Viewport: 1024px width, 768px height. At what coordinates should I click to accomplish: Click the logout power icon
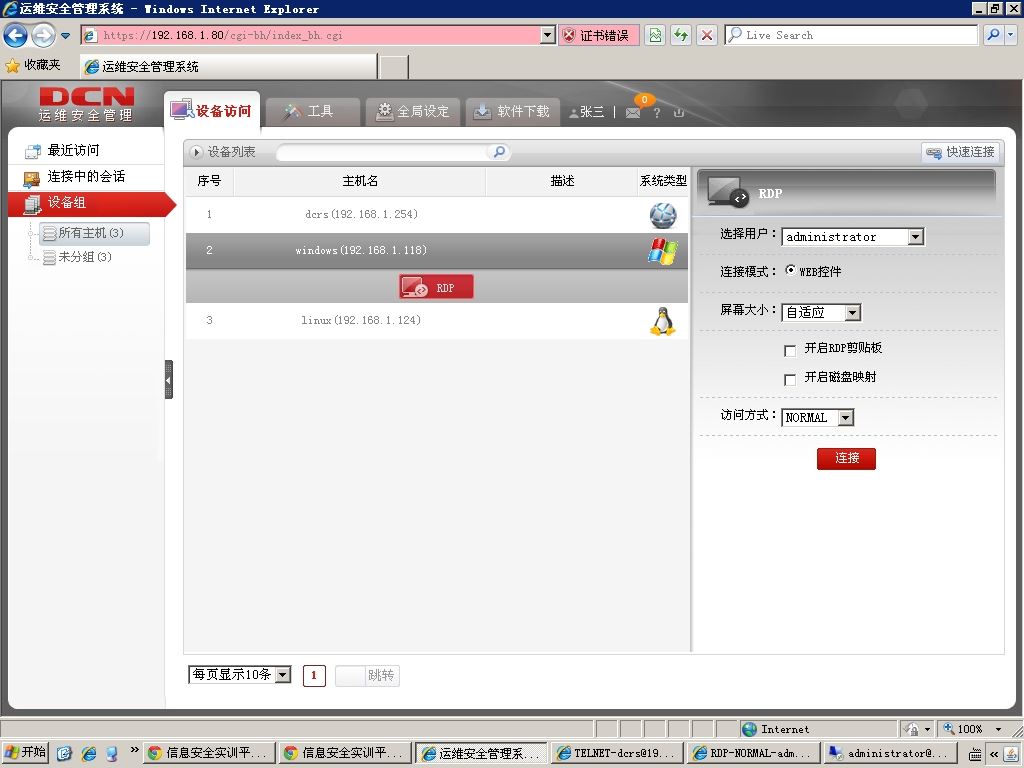[679, 112]
